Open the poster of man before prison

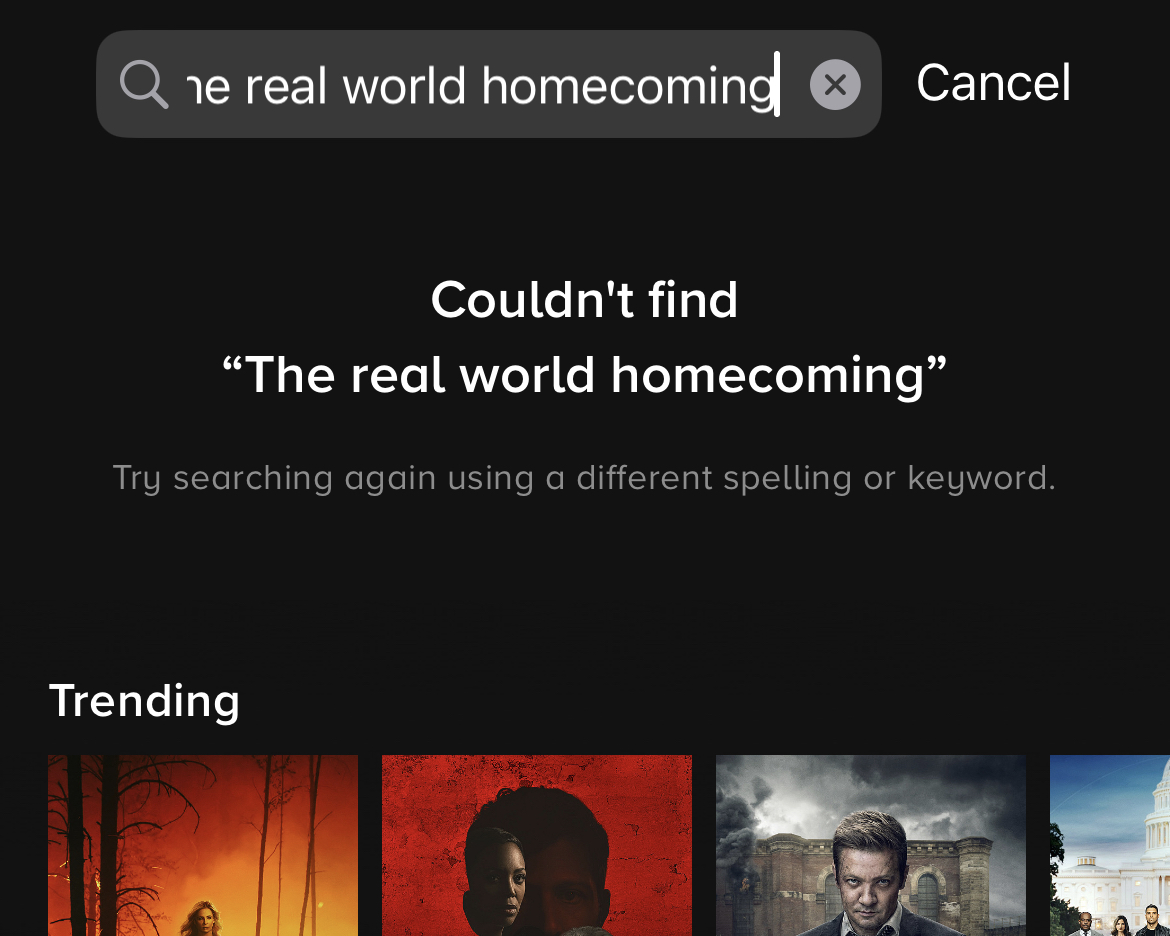[871, 845]
